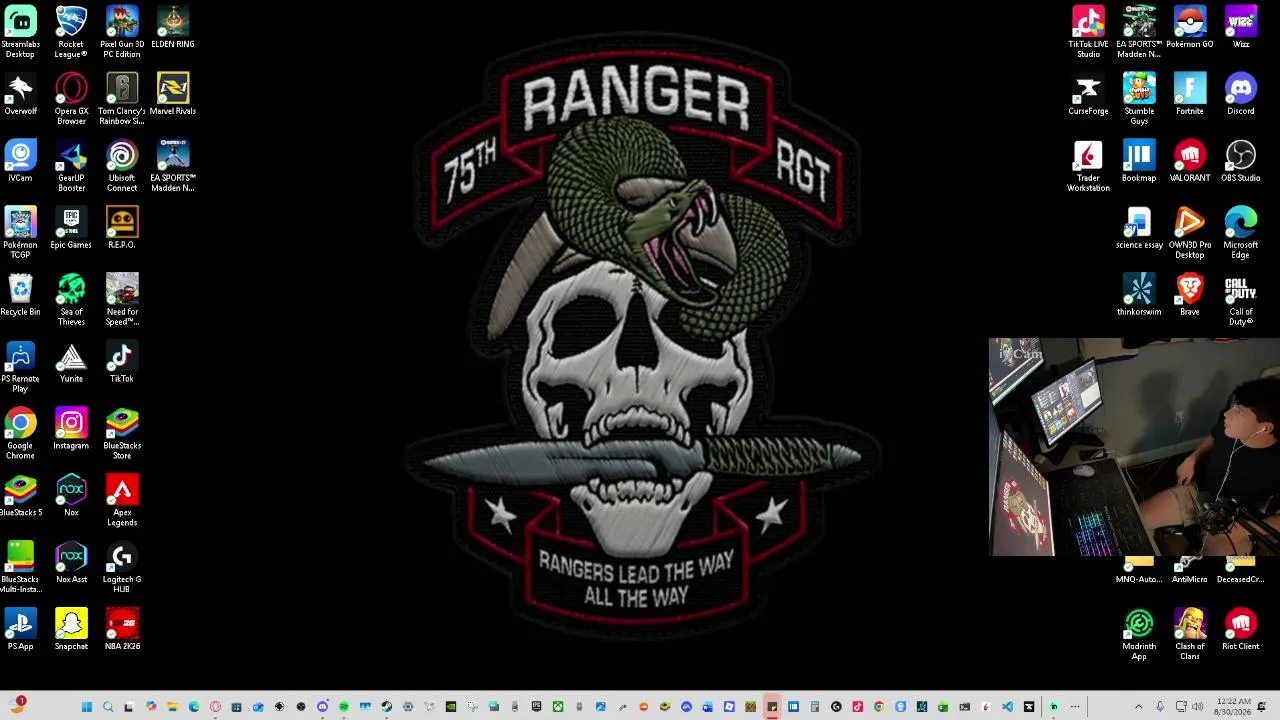1280x720 pixels.
Task: Open the VALORANT desktop icon
Action: [x=1190, y=162]
